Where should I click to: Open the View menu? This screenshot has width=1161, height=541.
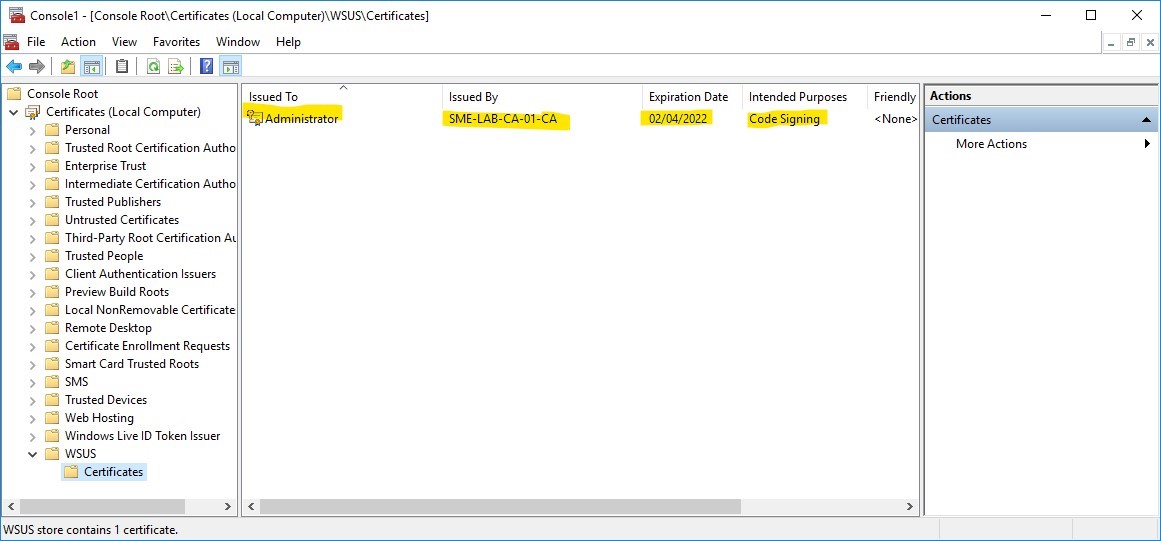[x=124, y=41]
